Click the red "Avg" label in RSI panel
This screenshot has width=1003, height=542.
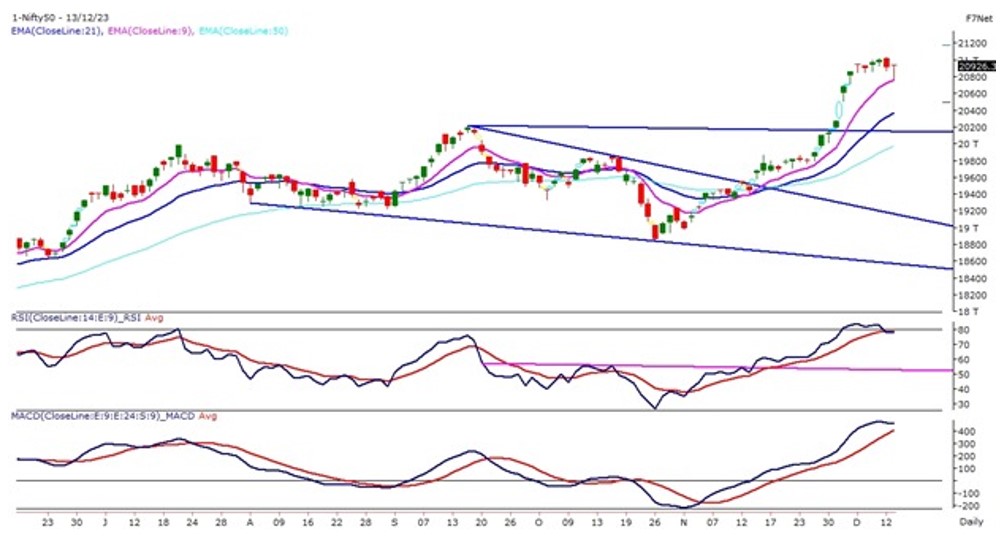coord(154,318)
